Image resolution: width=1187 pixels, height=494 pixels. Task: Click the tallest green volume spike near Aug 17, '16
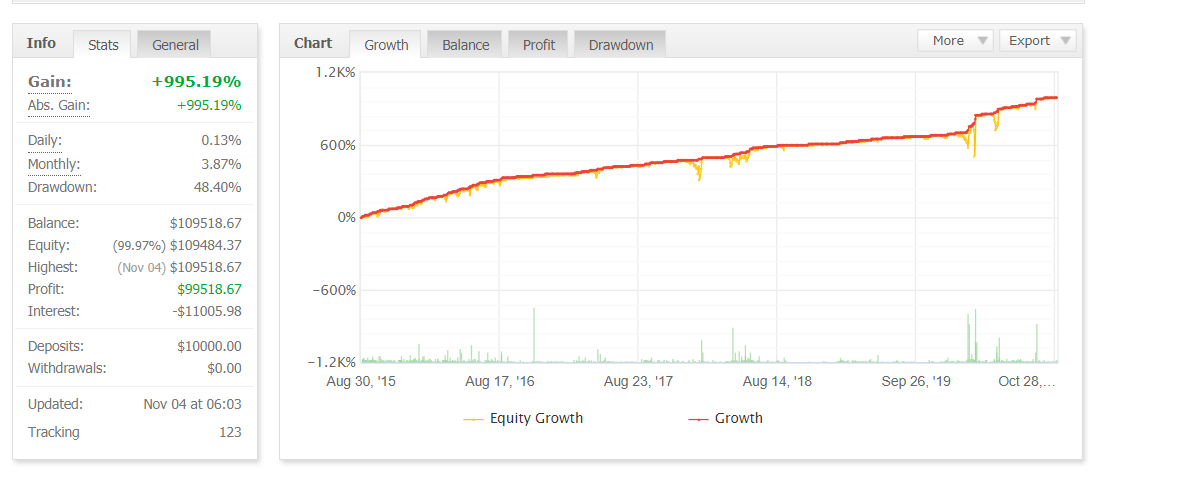coord(534,335)
